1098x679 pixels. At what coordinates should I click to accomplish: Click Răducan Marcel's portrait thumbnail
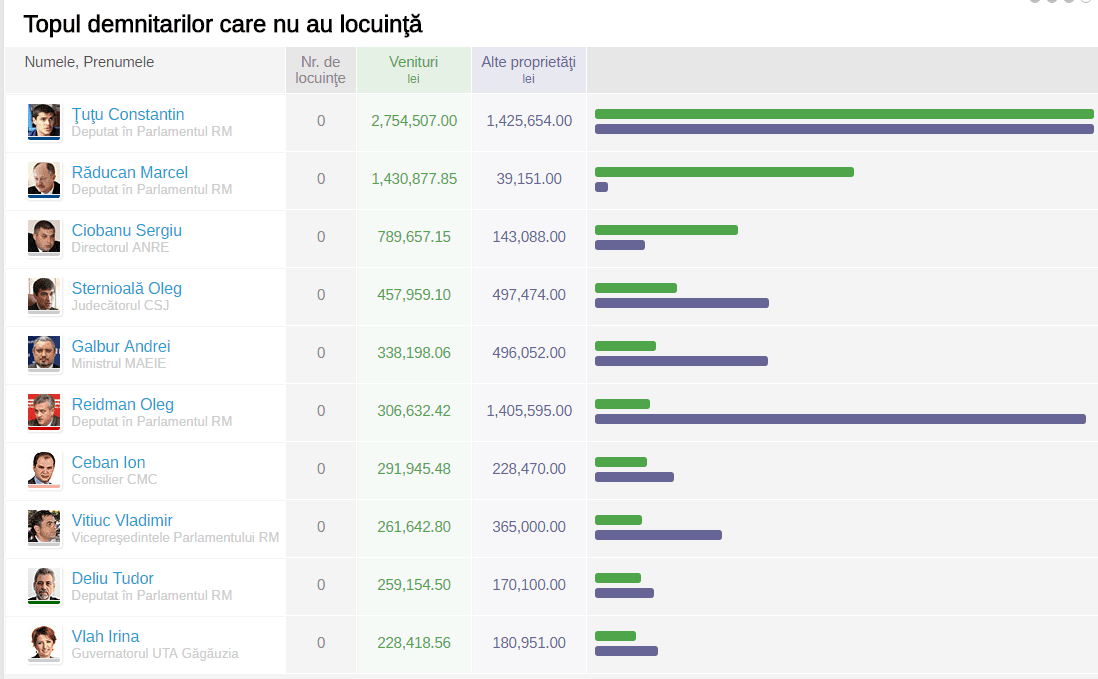(44, 179)
